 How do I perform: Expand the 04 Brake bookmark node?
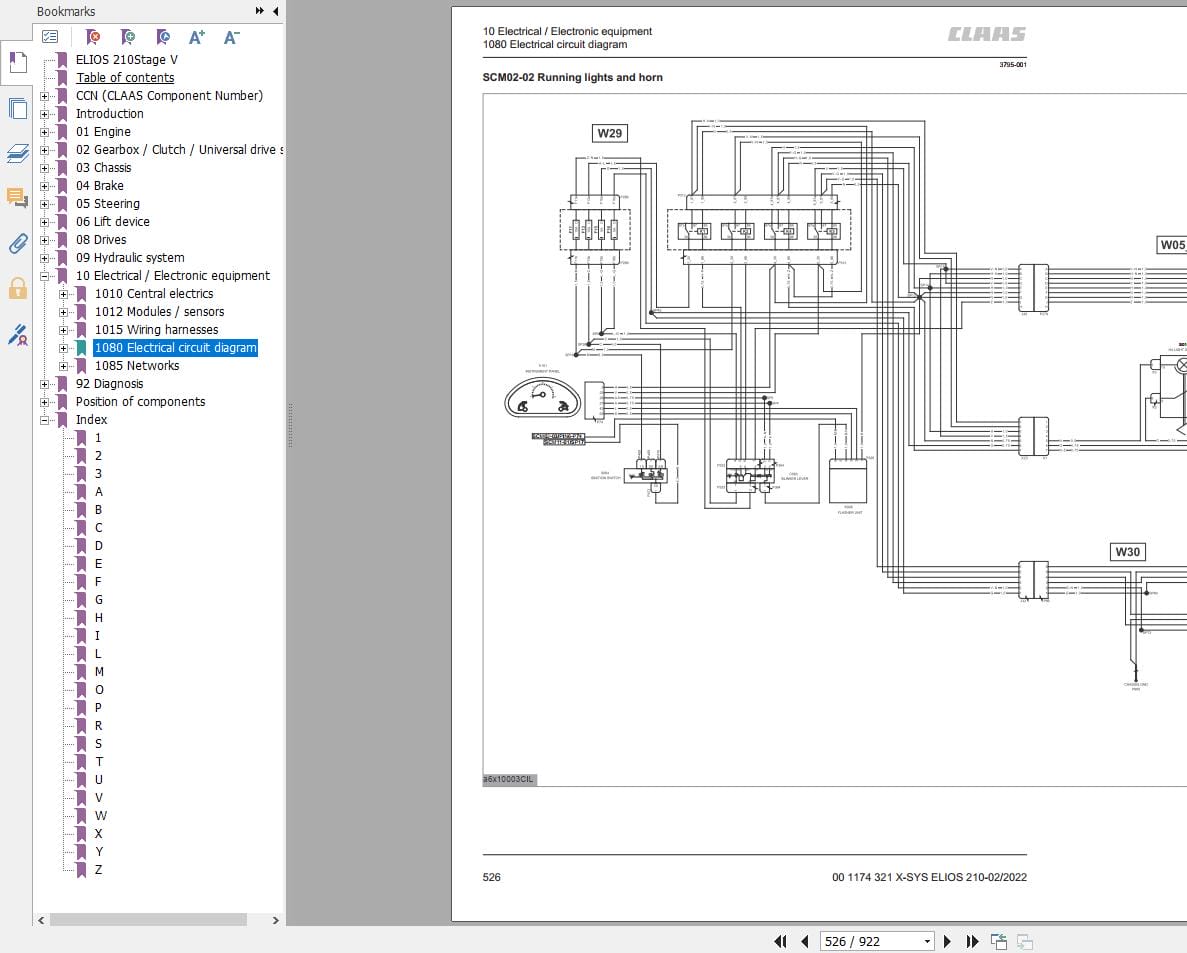45,186
